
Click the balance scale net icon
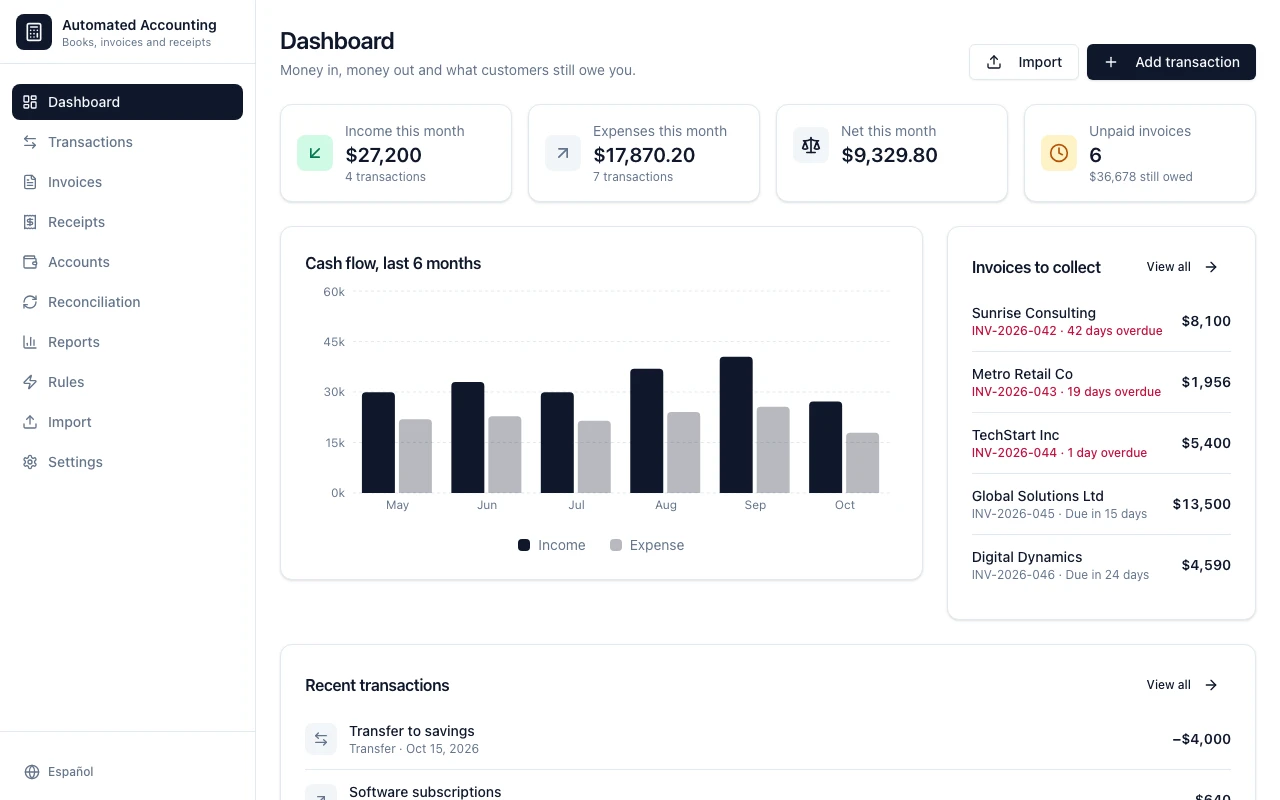[811, 145]
